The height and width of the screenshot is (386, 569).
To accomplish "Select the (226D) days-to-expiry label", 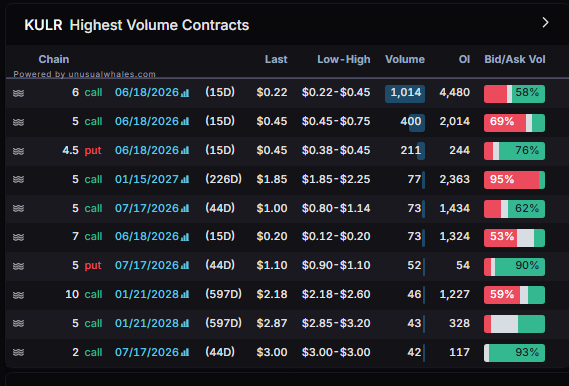I will pyautogui.click(x=223, y=179).
